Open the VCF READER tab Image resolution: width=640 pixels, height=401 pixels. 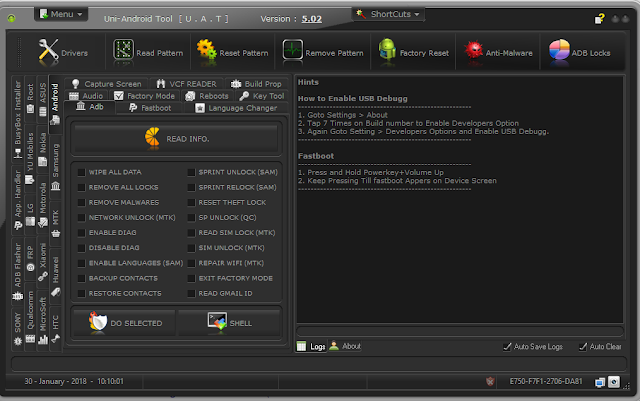pyautogui.click(x=187, y=84)
